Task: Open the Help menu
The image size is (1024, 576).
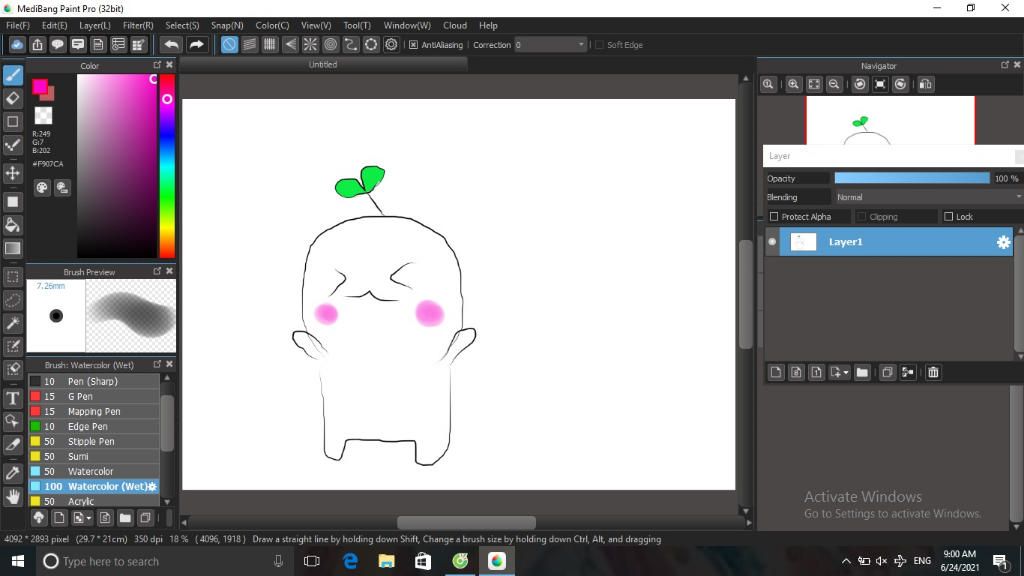Action: point(488,25)
